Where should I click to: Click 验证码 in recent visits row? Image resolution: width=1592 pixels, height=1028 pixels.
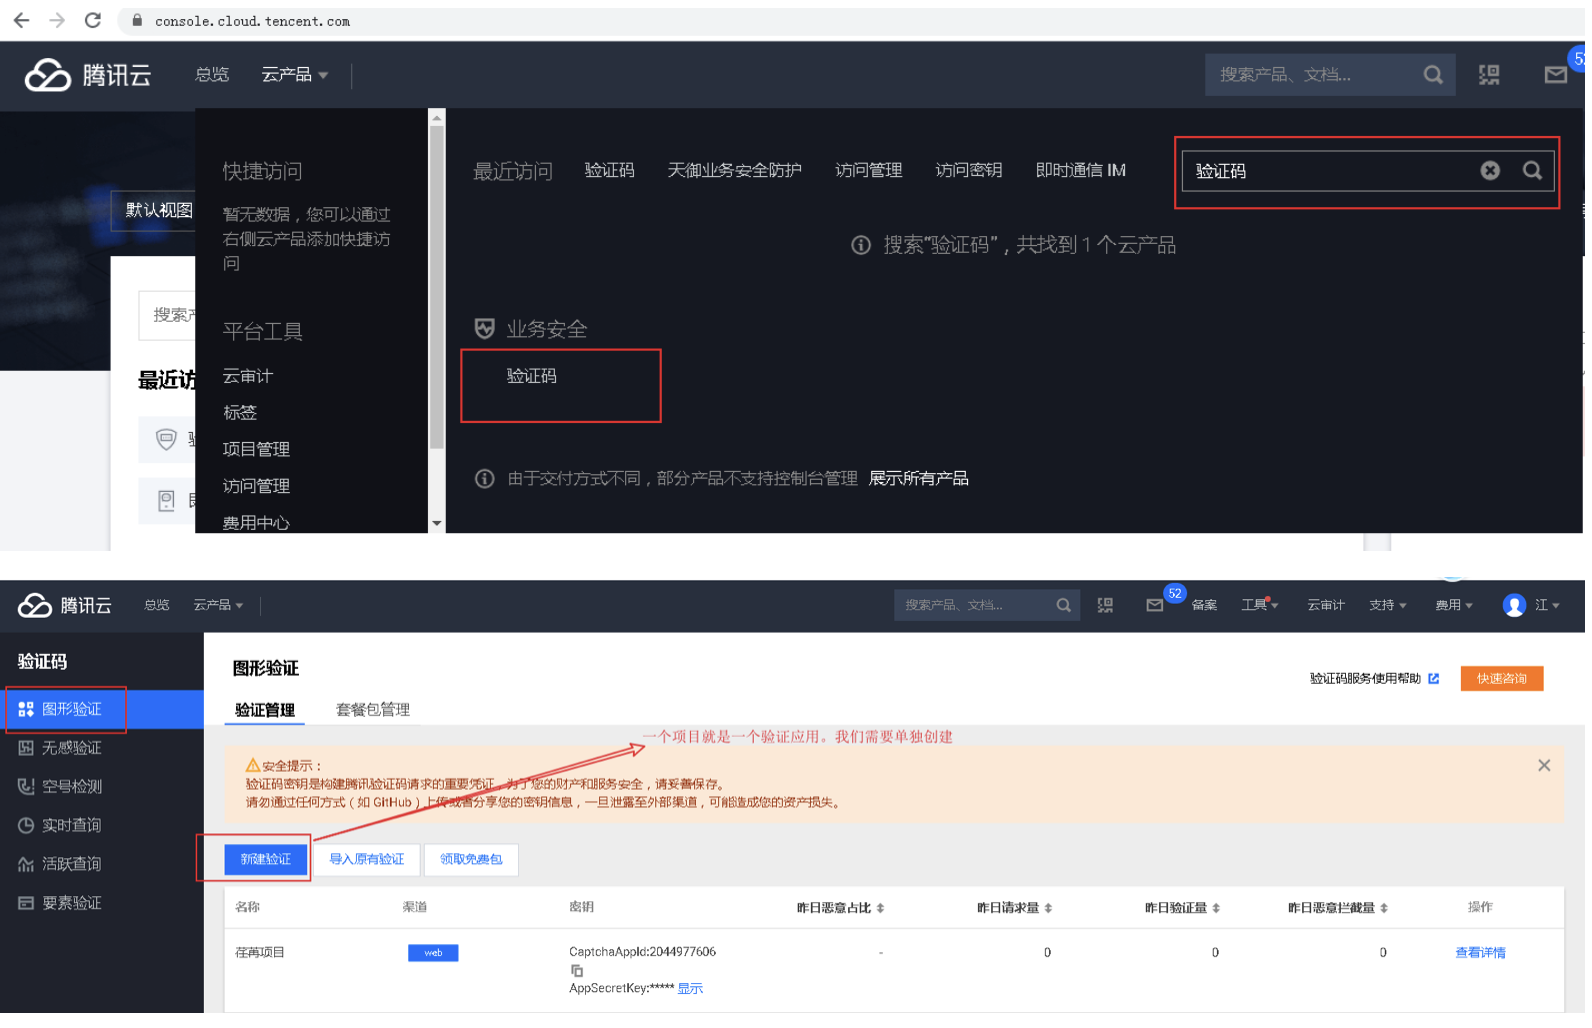click(612, 171)
